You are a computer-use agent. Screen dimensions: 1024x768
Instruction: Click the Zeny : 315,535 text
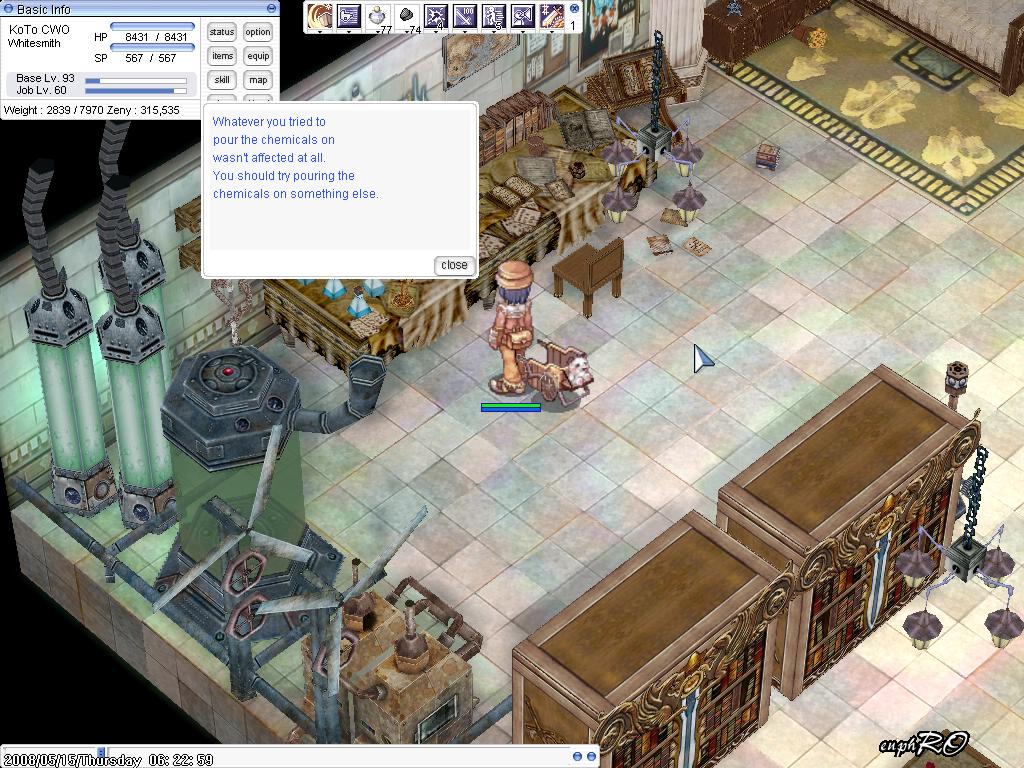click(143, 110)
